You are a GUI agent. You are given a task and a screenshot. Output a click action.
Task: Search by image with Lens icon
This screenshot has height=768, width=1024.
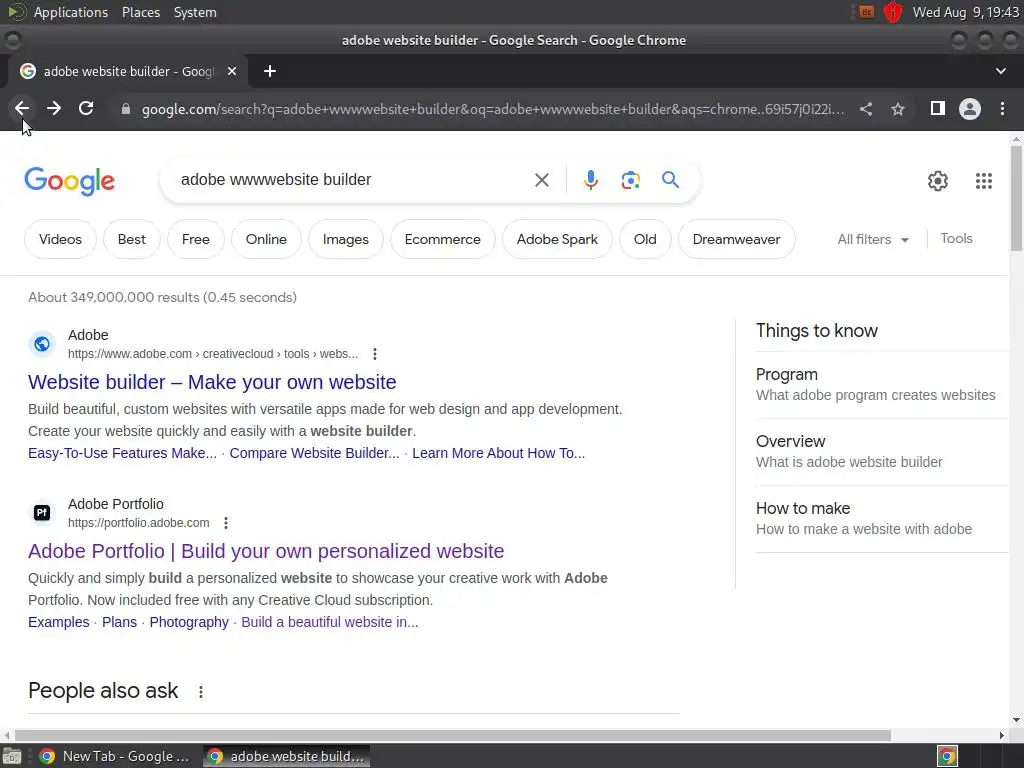tap(630, 180)
